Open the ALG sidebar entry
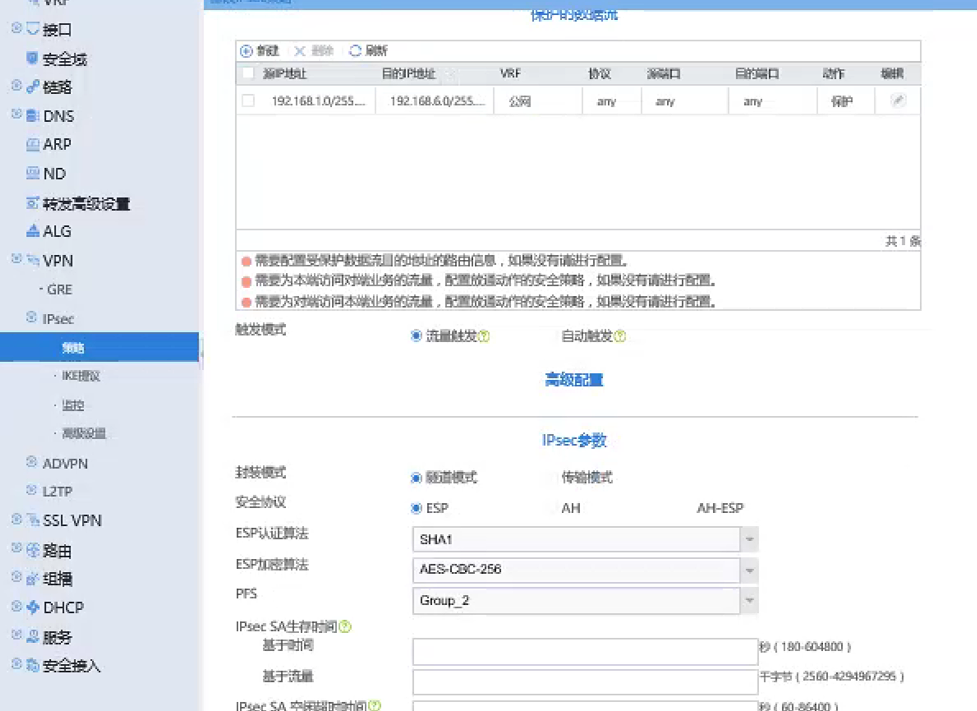977x711 pixels. click(x=56, y=231)
